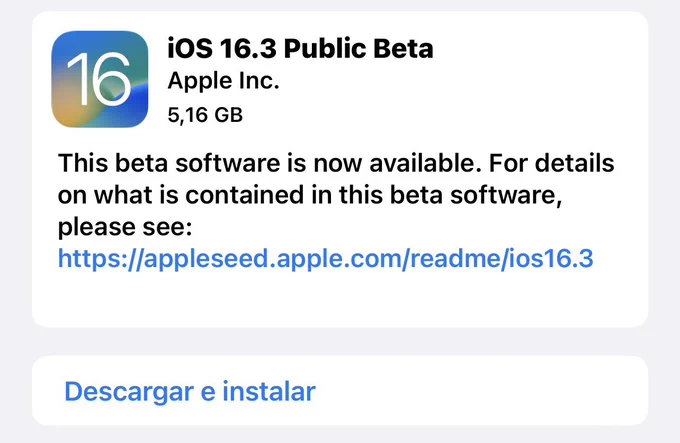Tap the 'please see:' text line

(x=125, y=227)
